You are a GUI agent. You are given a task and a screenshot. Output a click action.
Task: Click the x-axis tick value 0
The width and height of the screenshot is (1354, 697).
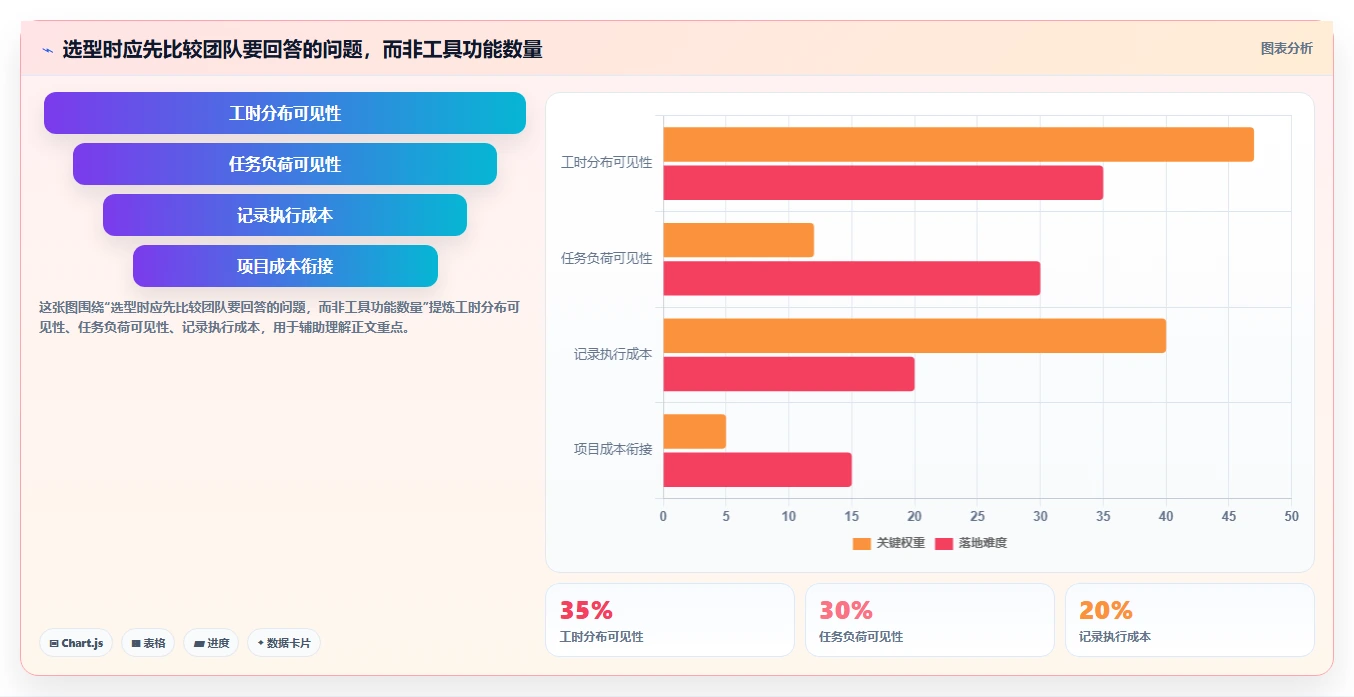click(x=663, y=516)
